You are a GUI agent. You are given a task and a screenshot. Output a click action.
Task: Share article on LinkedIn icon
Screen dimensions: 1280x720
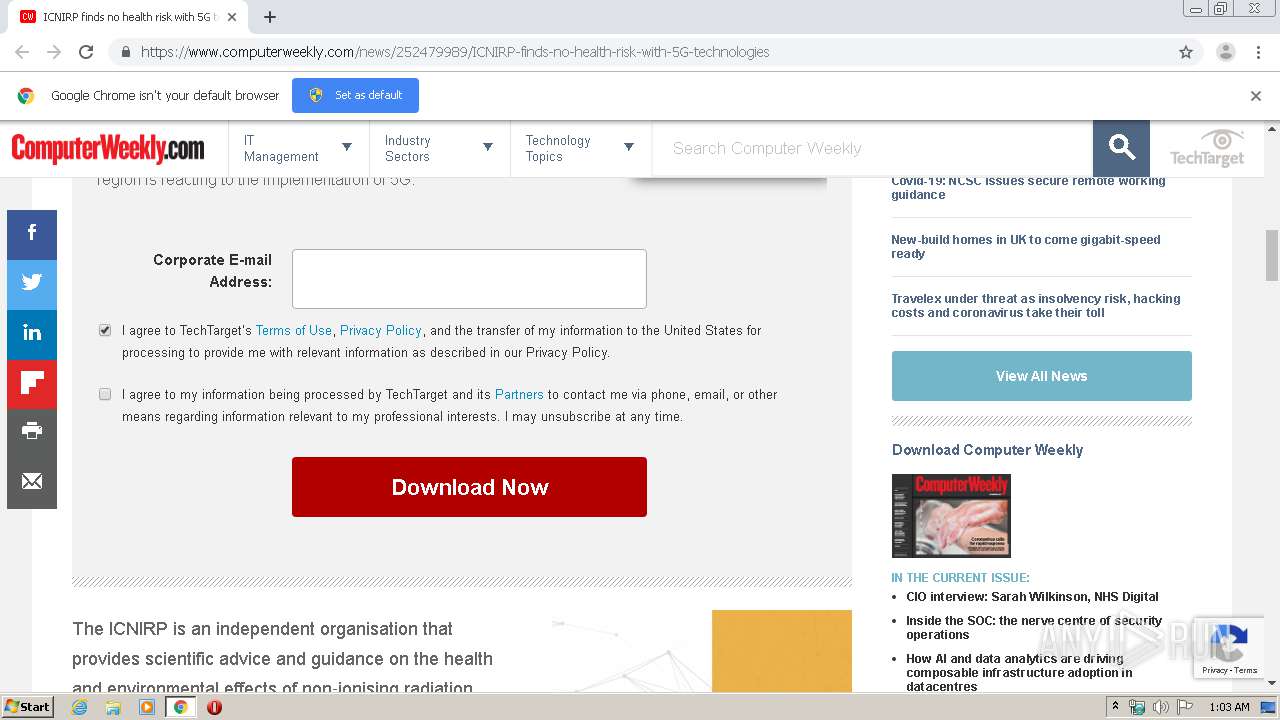32,334
